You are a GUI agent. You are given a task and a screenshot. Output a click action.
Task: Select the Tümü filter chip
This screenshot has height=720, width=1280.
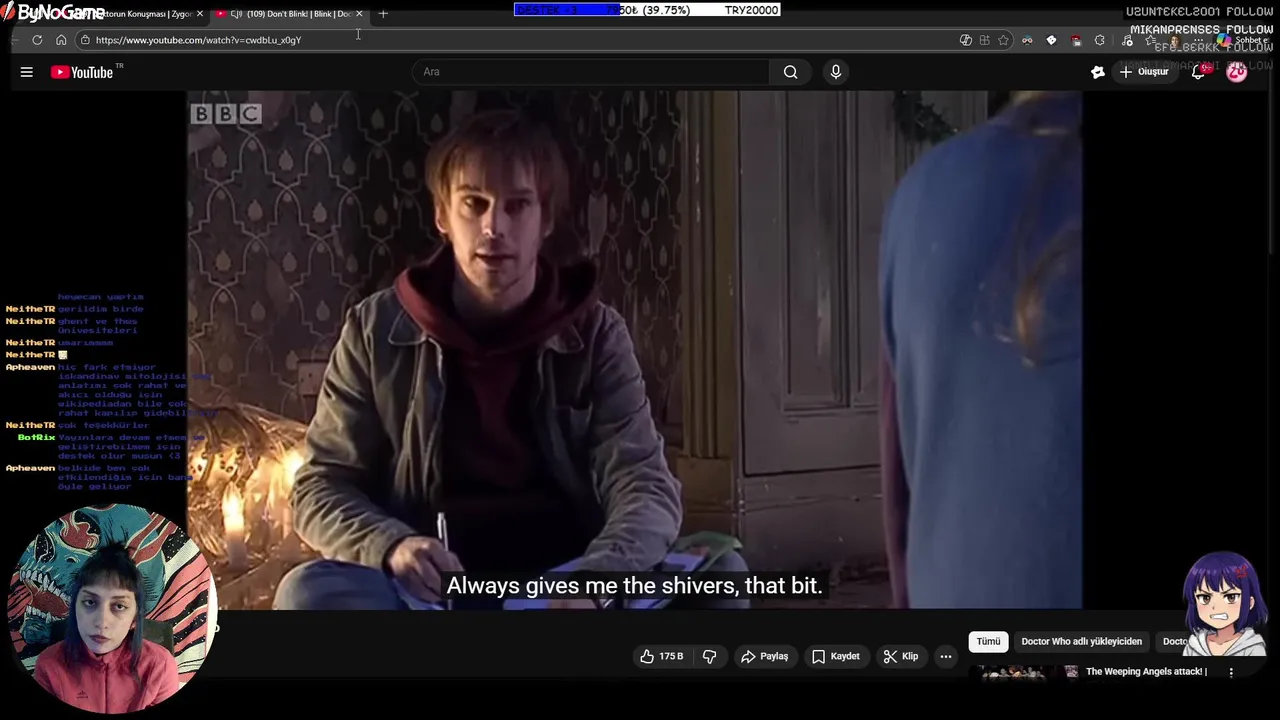tap(988, 642)
